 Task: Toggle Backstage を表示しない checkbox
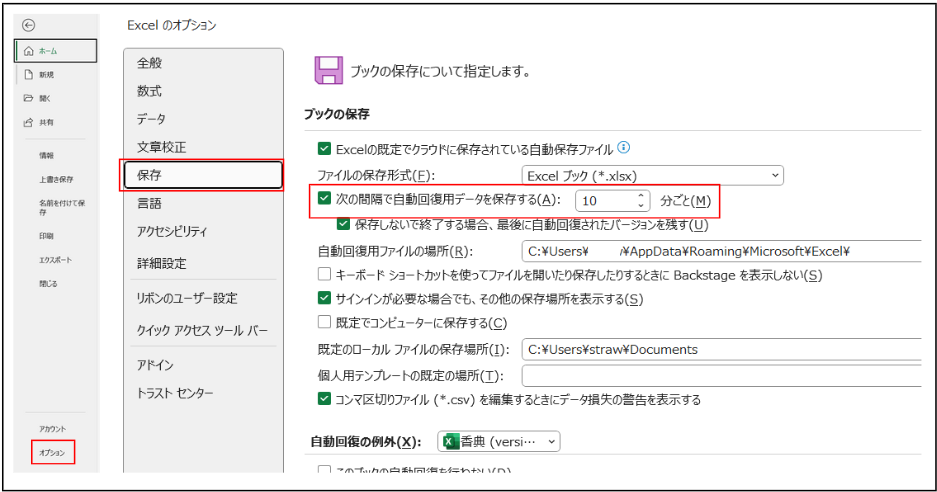point(324,274)
